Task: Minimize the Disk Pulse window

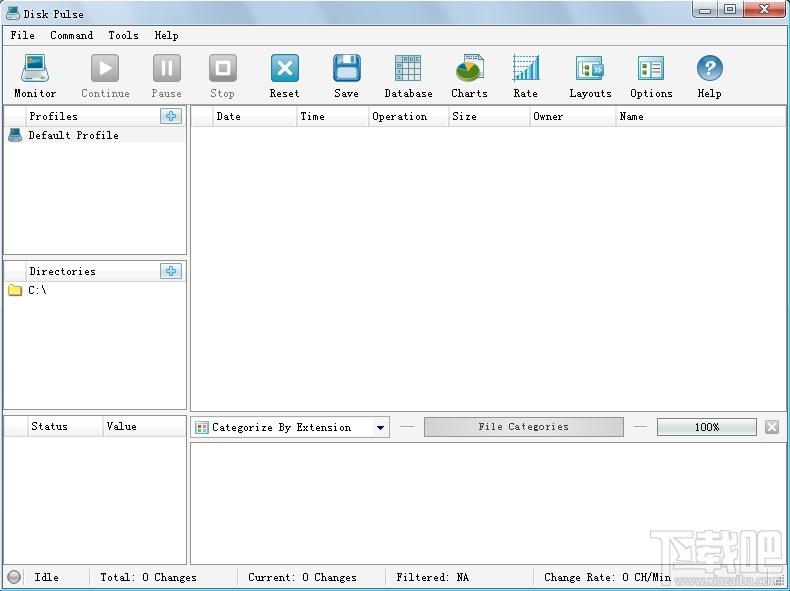Action: (x=705, y=9)
